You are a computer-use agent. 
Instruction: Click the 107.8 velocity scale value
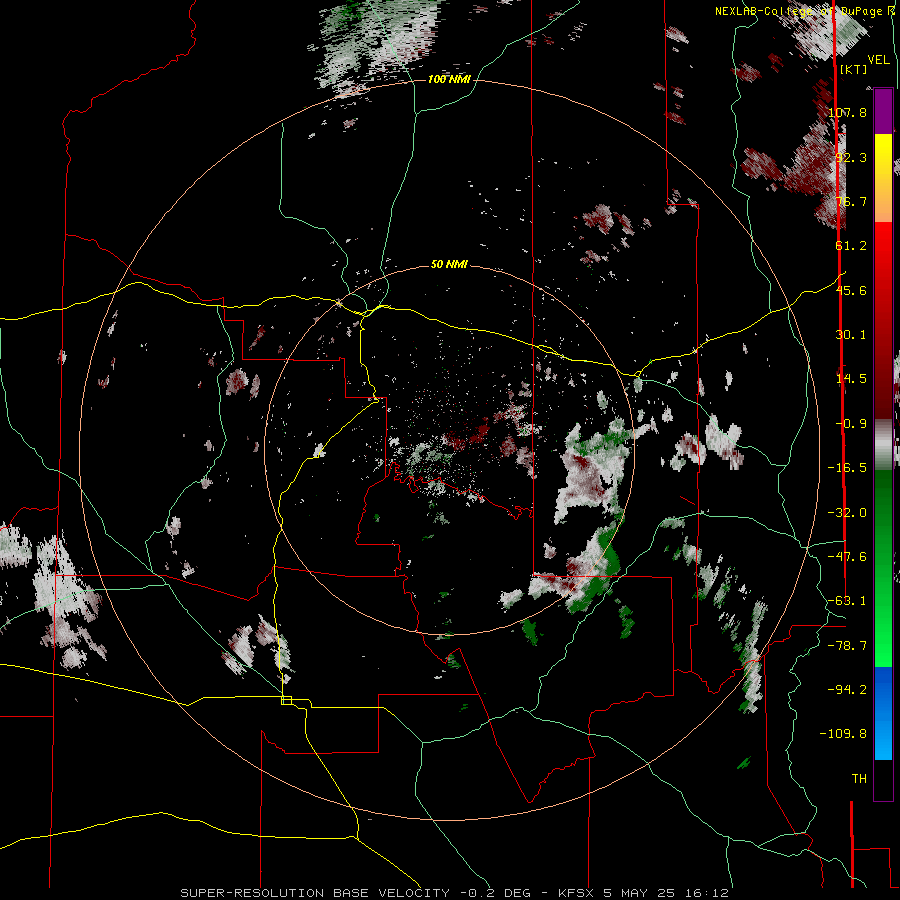tap(847, 112)
